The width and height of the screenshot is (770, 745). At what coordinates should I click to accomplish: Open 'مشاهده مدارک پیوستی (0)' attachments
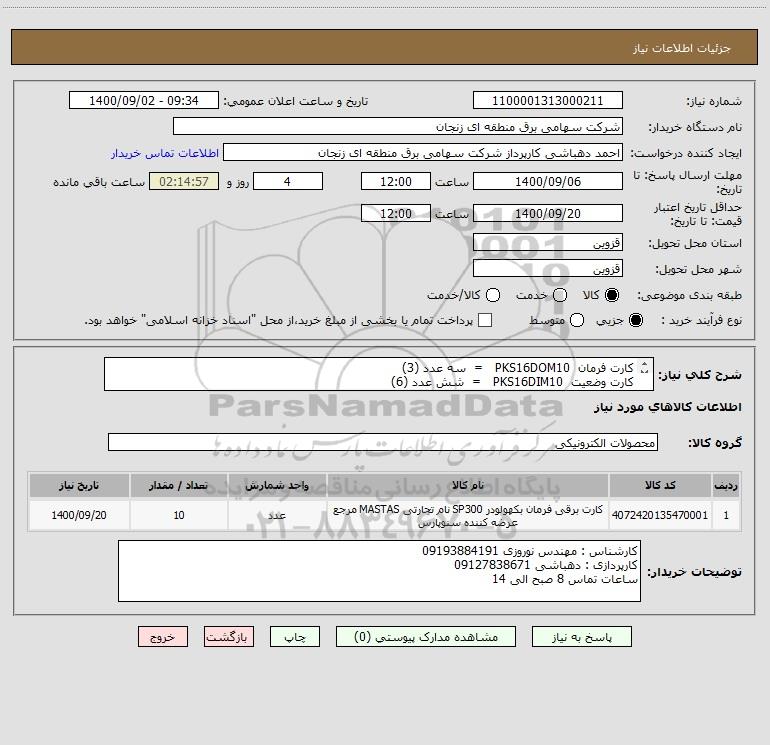click(426, 637)
